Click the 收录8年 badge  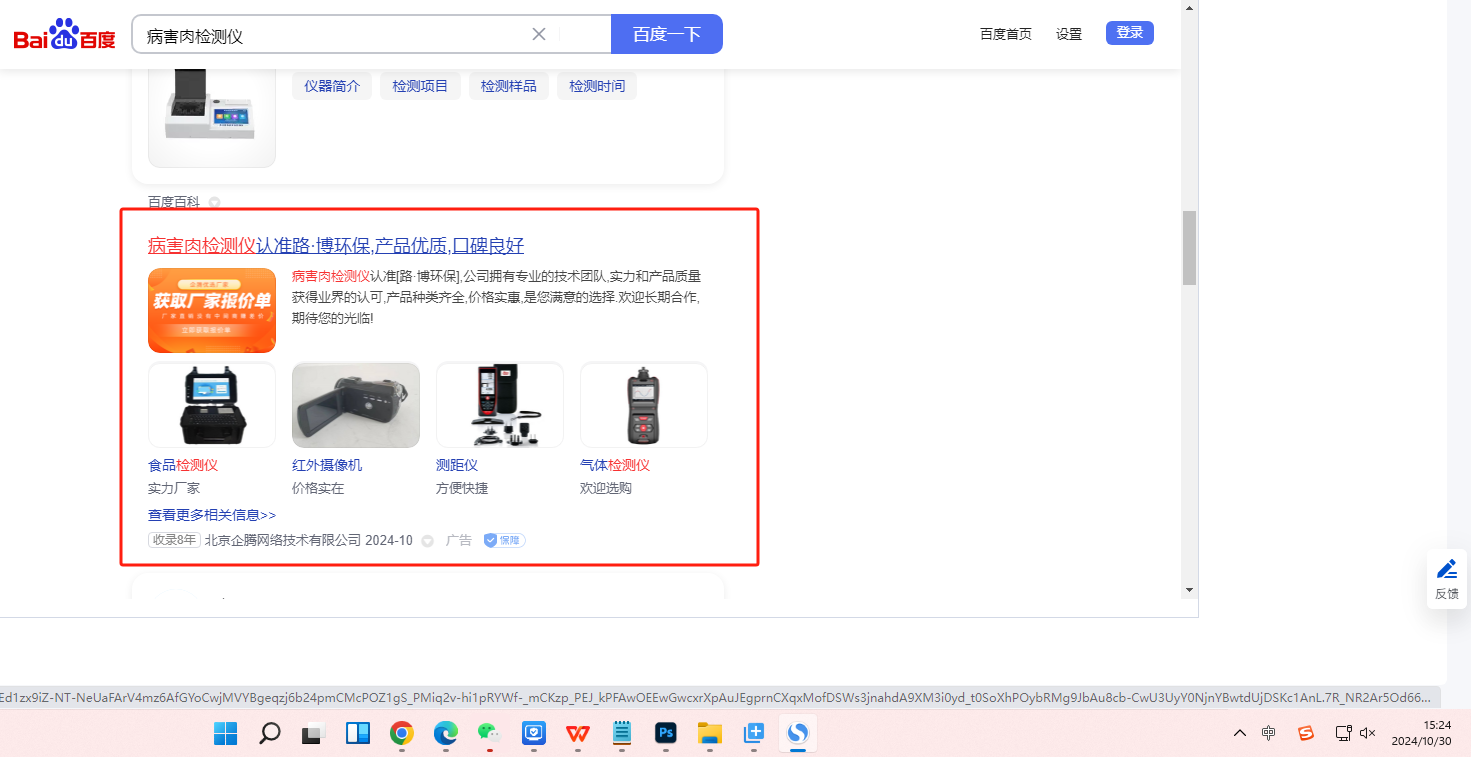click(174, 540)
